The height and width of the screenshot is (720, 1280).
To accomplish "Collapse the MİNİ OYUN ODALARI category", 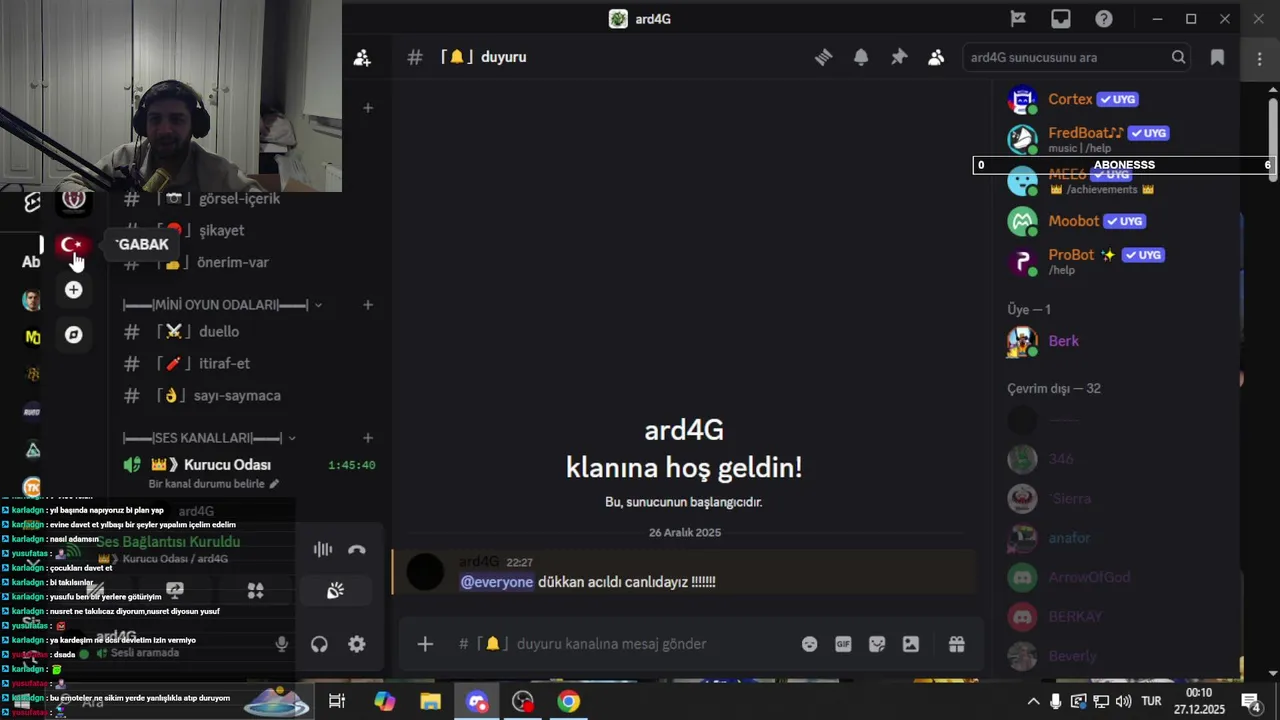I will [222, 304].
